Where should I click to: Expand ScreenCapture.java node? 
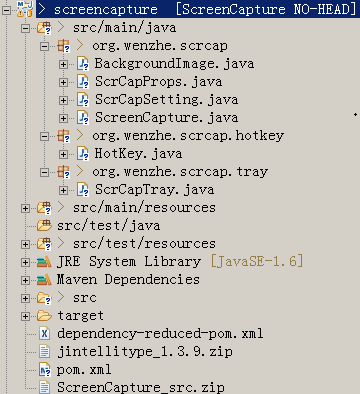coord(63,118)
